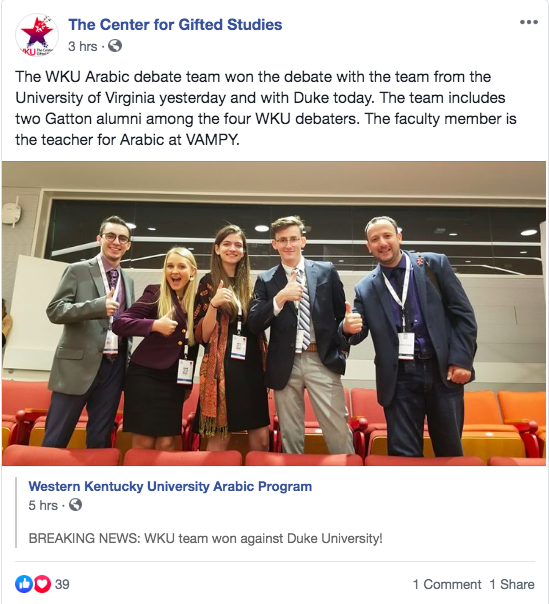
Task: Show who reacted via the 39 count
Action: coord(62,584)
